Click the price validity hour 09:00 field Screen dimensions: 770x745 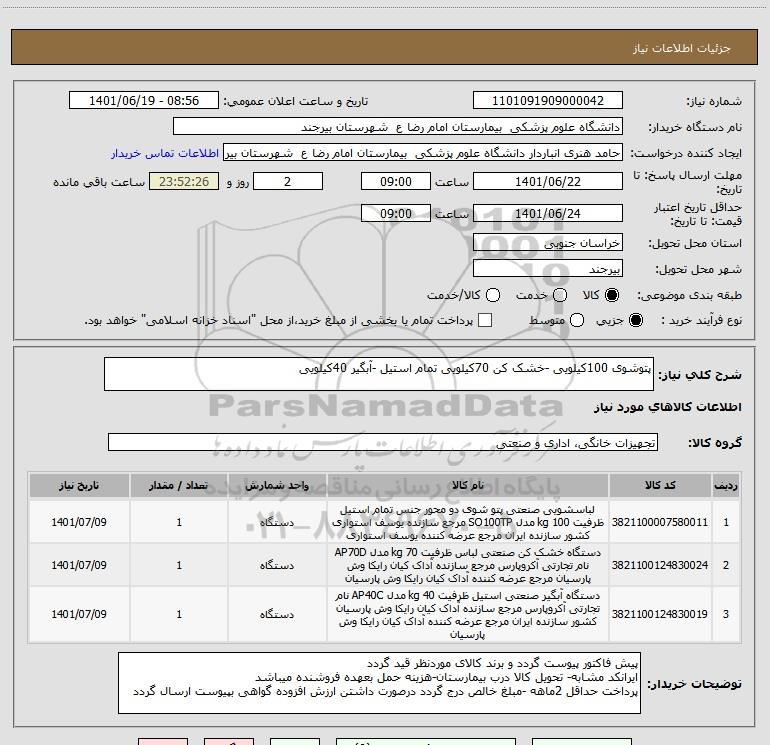(x=396, y=213)
